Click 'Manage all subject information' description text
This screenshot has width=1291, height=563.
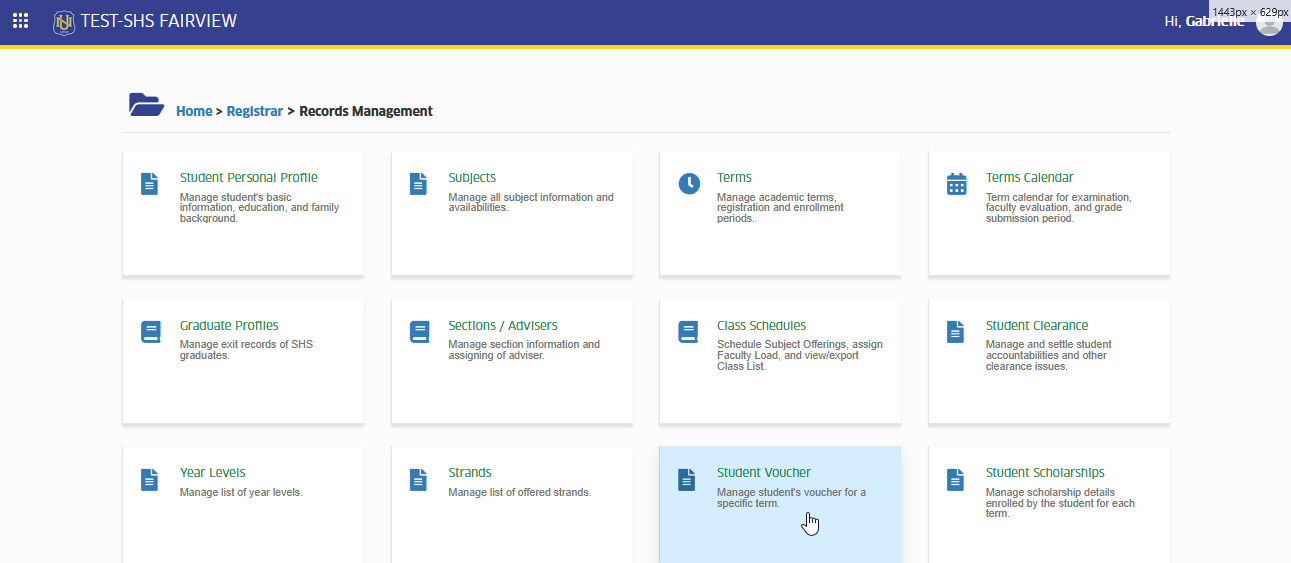click(531, 203)
